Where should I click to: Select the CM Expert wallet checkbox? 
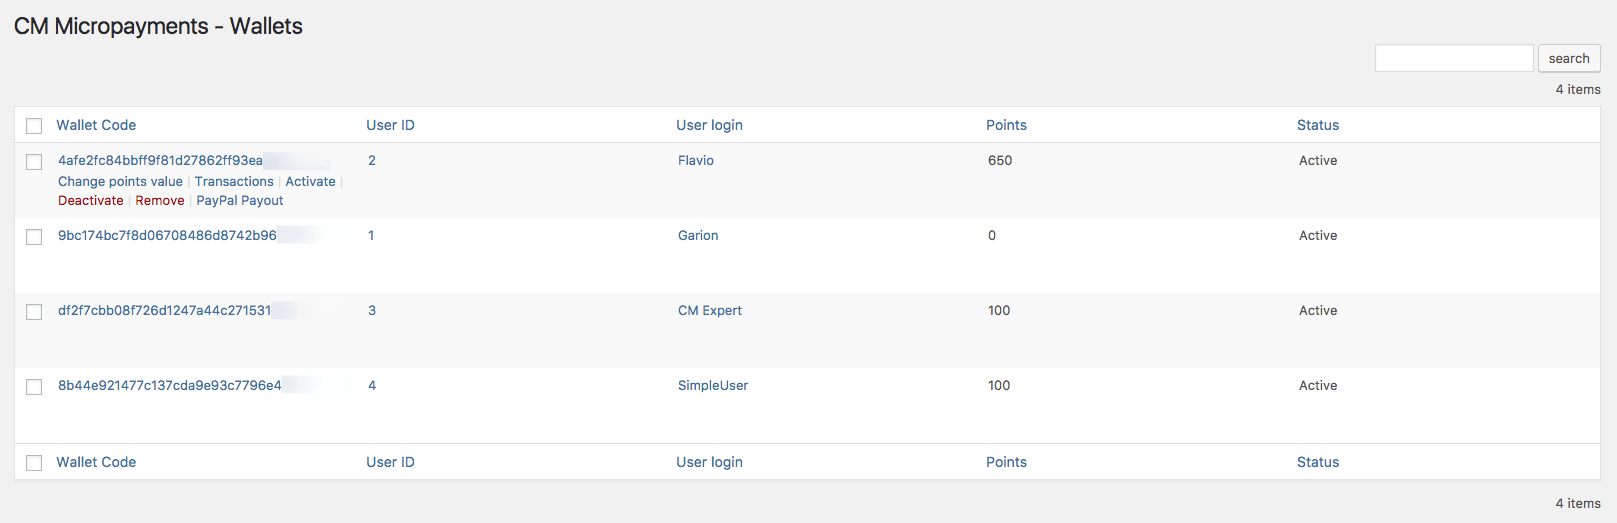point(34,312)
